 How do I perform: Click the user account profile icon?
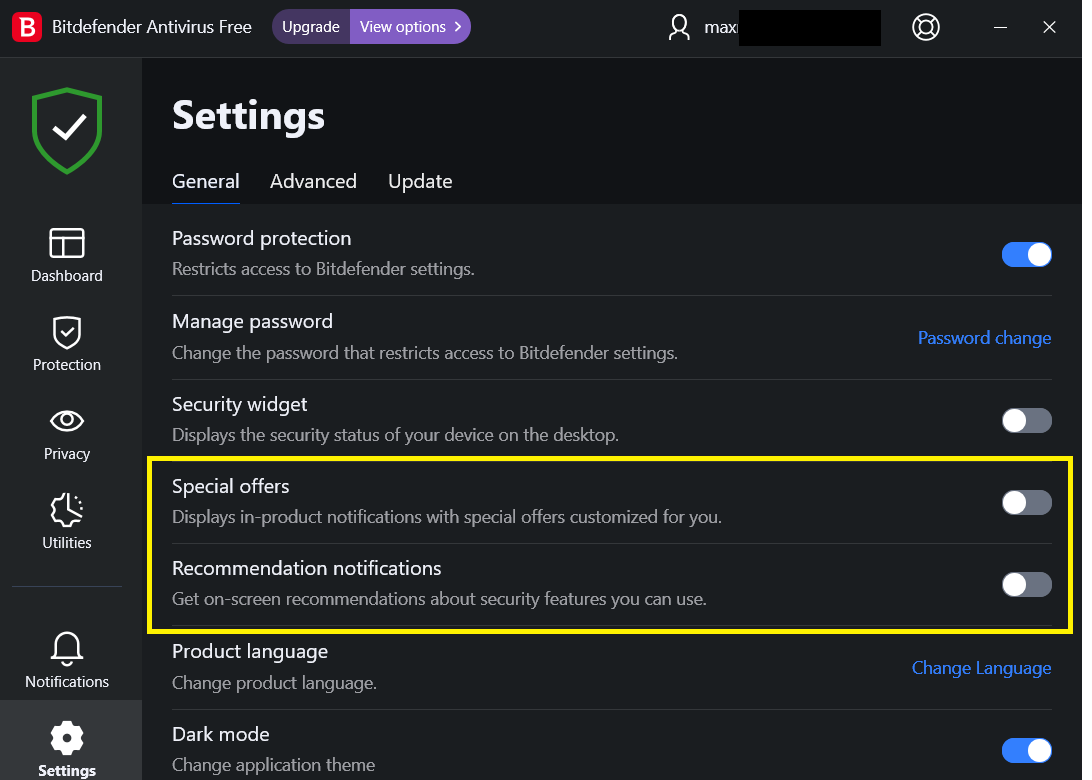tap(680, 27)
